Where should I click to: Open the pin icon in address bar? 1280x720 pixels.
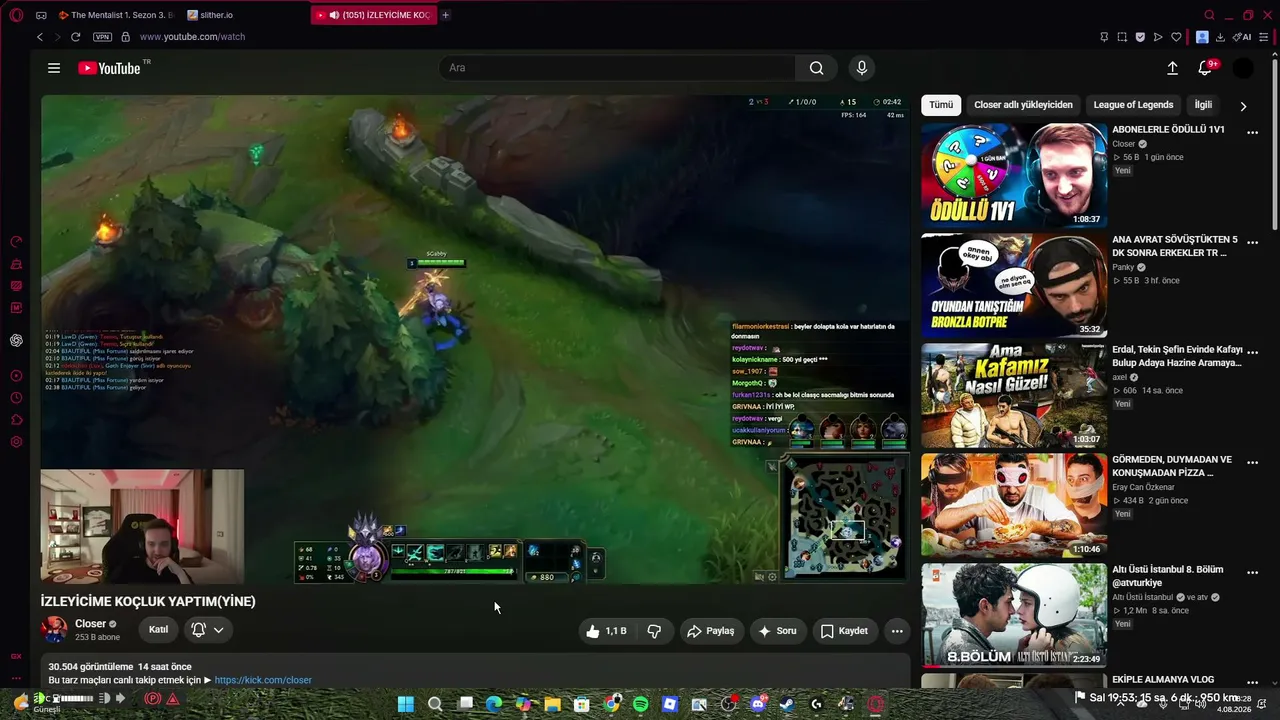click(x=1104, y=37)
